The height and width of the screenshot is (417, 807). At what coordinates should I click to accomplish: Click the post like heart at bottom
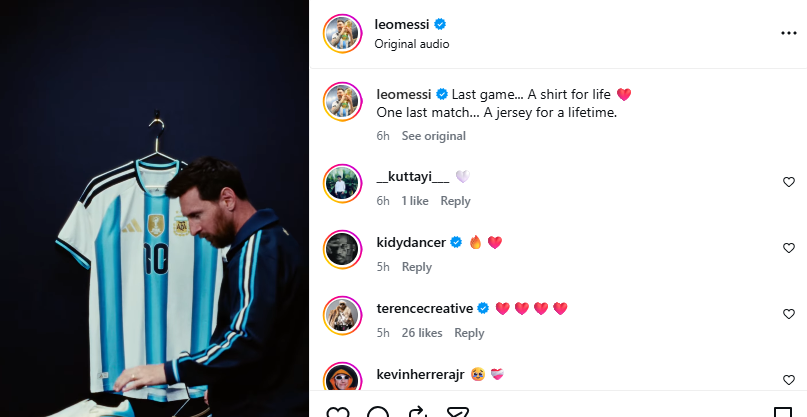[338, 412]
